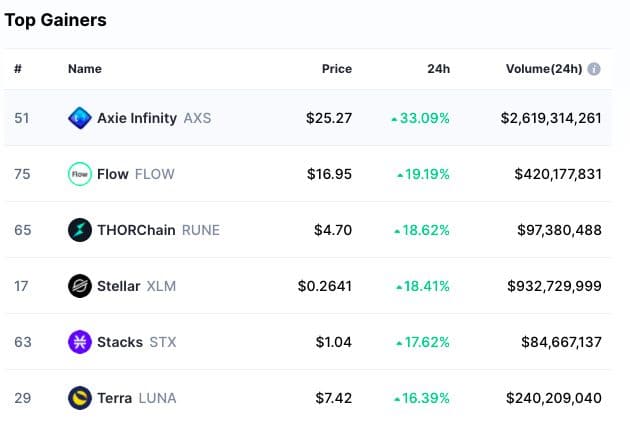Click the Axie Infinity coin logo
The height and width of the screenshot is (421, 630).
coord(80,118)
